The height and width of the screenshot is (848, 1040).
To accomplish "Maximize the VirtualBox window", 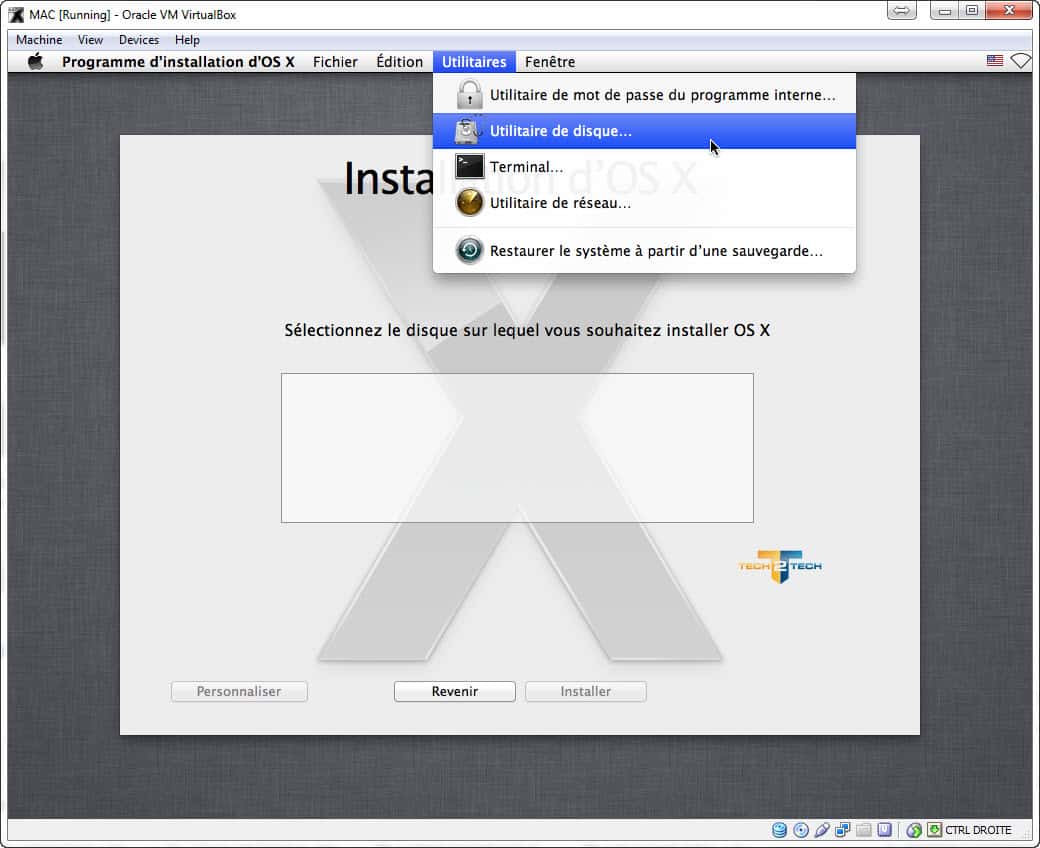I will point(972,11).
